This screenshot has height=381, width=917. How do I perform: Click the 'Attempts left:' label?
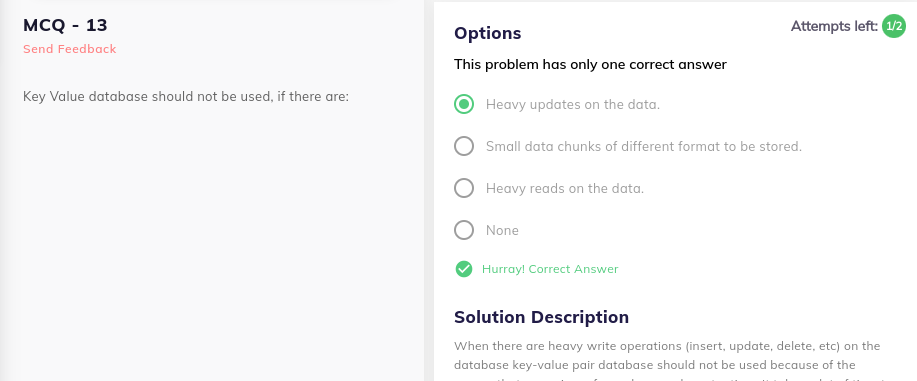point(834,26)
